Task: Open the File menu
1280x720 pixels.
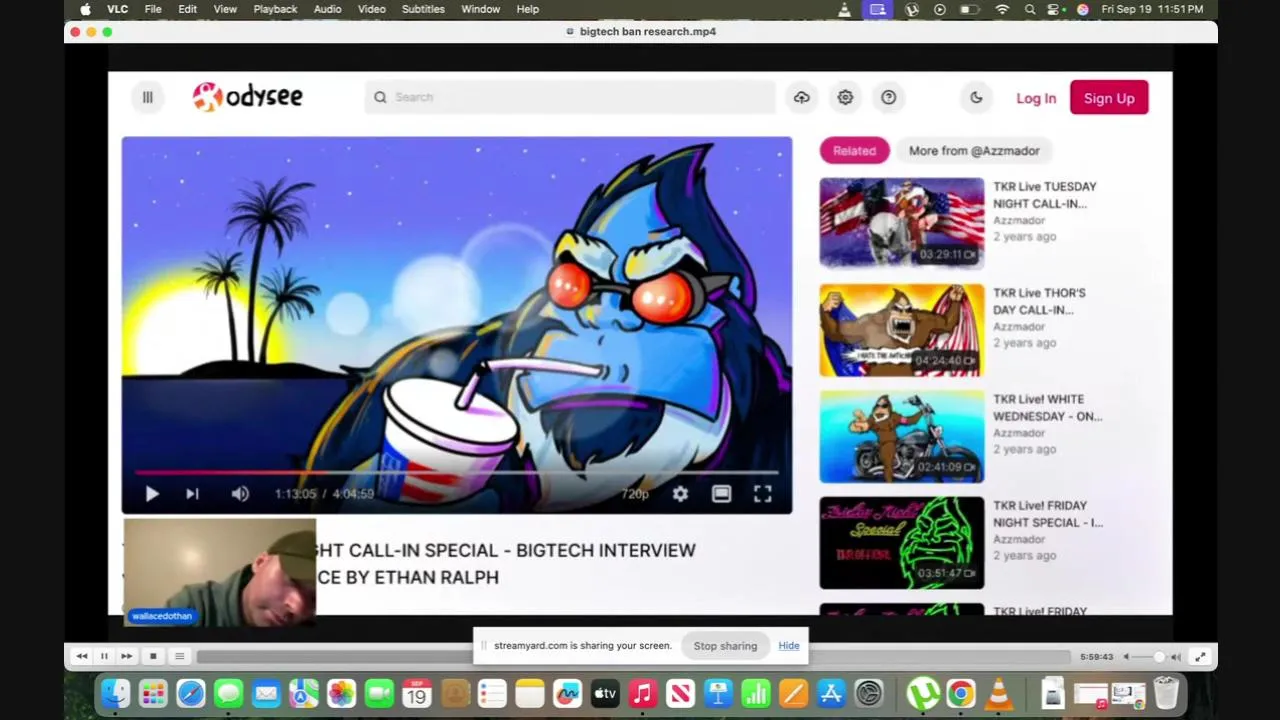Action: pyautogui.click(x=153, y=9)
